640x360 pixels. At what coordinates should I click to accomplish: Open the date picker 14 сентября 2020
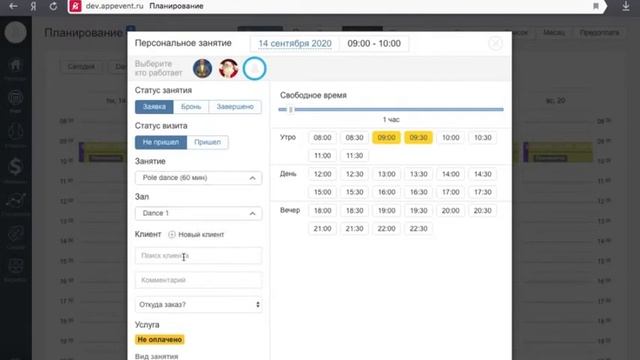[295, 44]
